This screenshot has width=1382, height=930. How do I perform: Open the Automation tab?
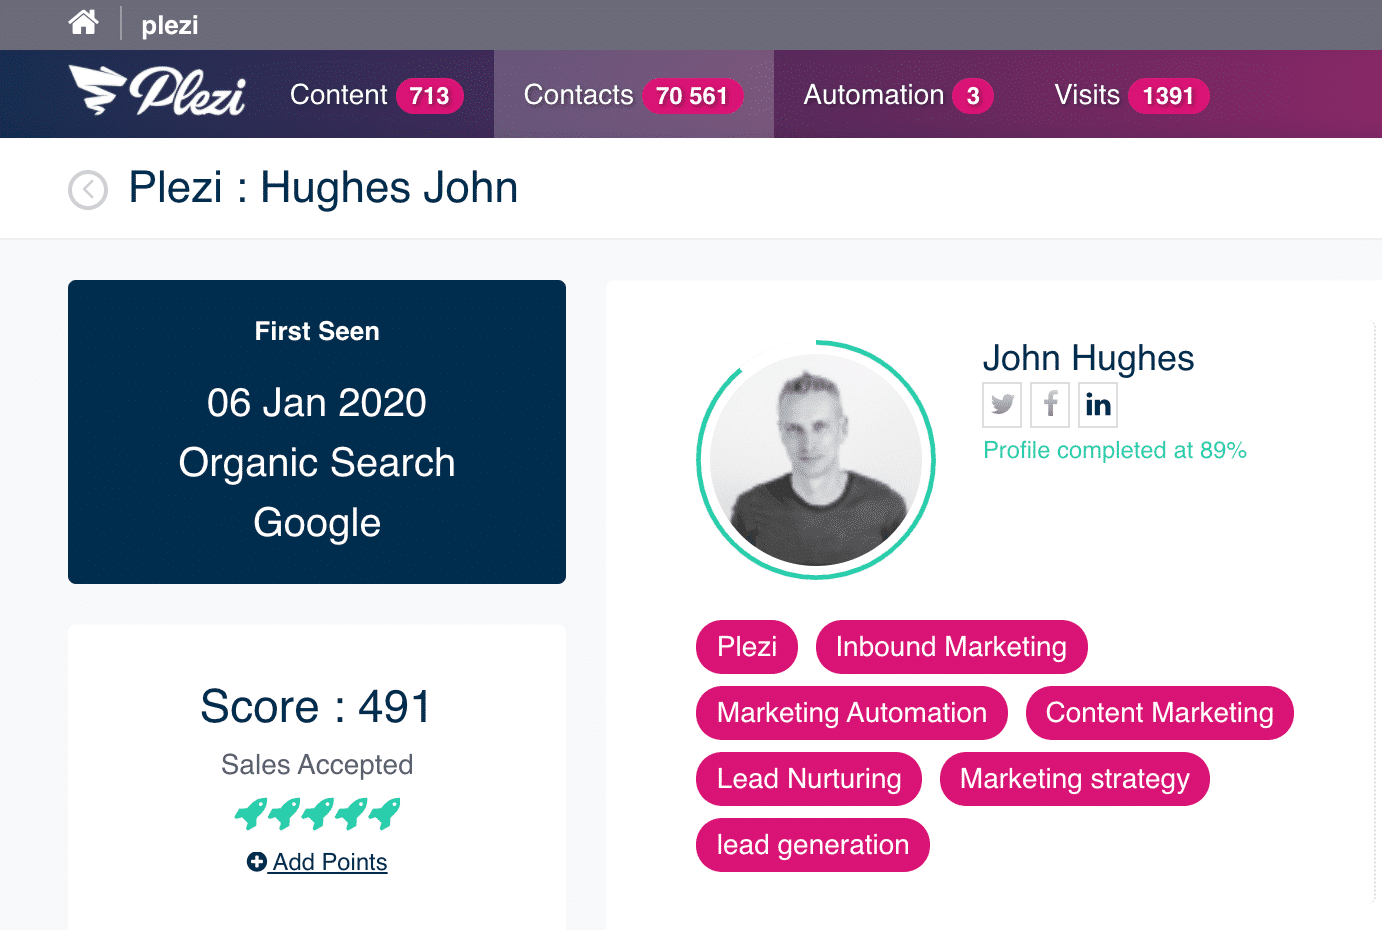(x=898, y=95)
